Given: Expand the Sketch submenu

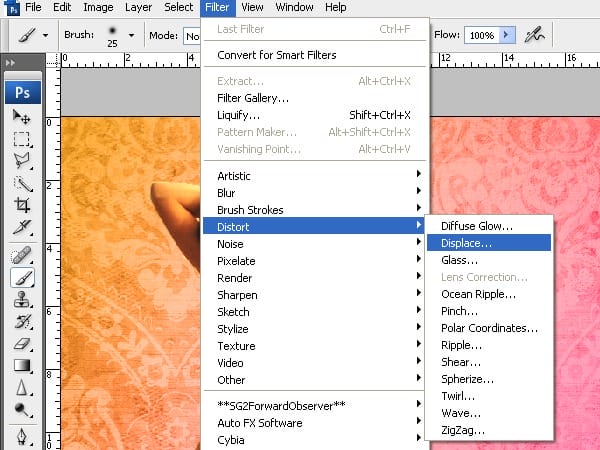Looking at the screenshot, I should coord(315,312).
